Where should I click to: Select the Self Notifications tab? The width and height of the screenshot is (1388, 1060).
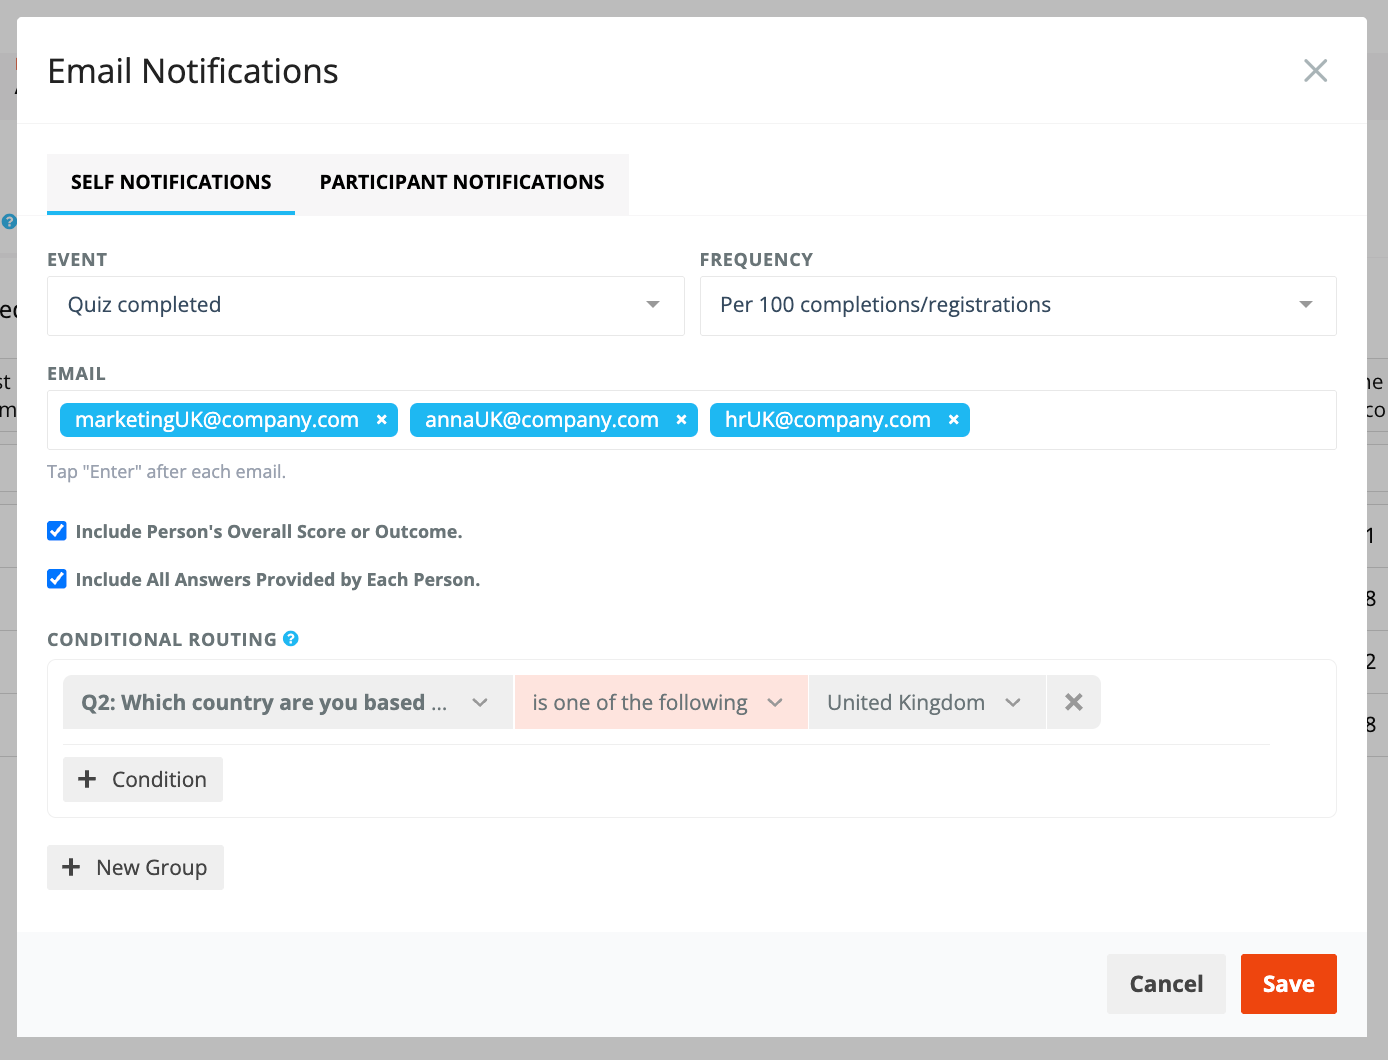click(171, 183)
